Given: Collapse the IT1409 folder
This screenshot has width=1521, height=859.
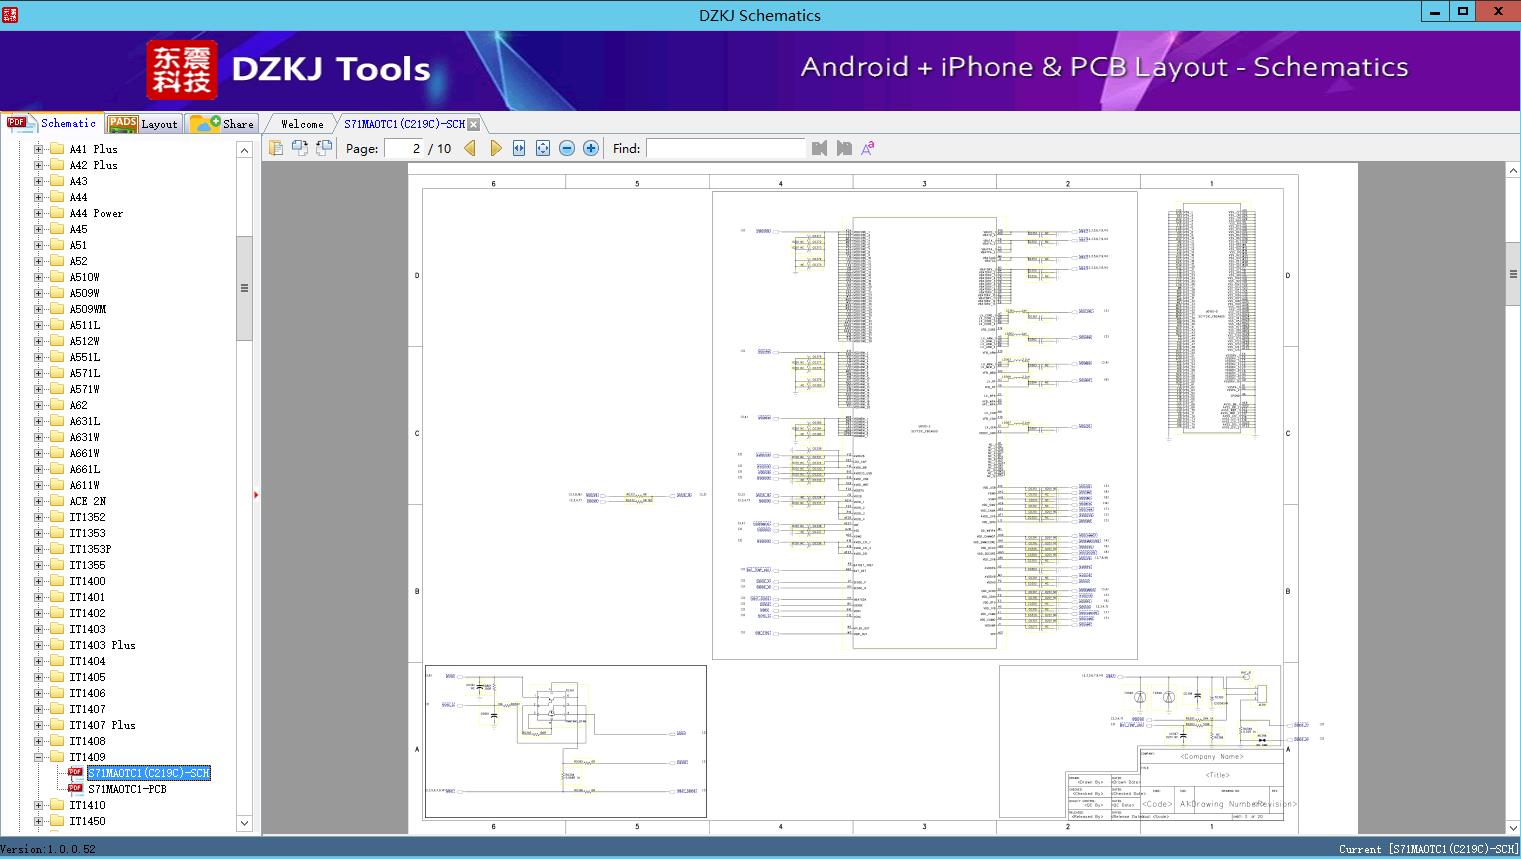Looking at the screenshot, I should 38,757.
